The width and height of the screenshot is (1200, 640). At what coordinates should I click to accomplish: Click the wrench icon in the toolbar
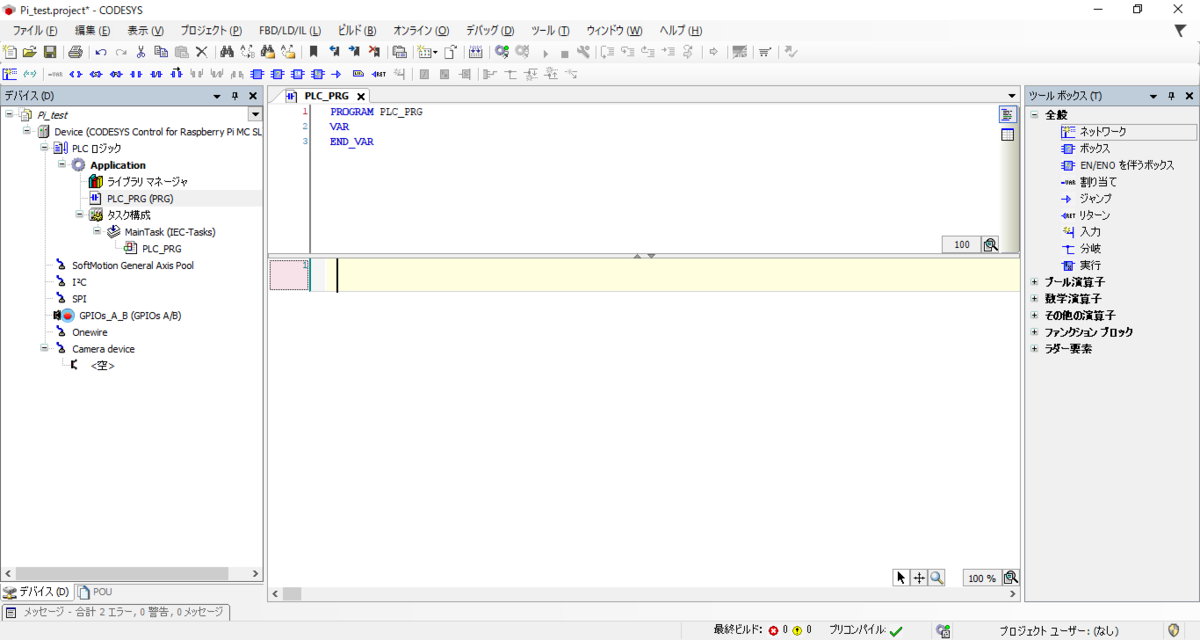(x=583, y=52)
